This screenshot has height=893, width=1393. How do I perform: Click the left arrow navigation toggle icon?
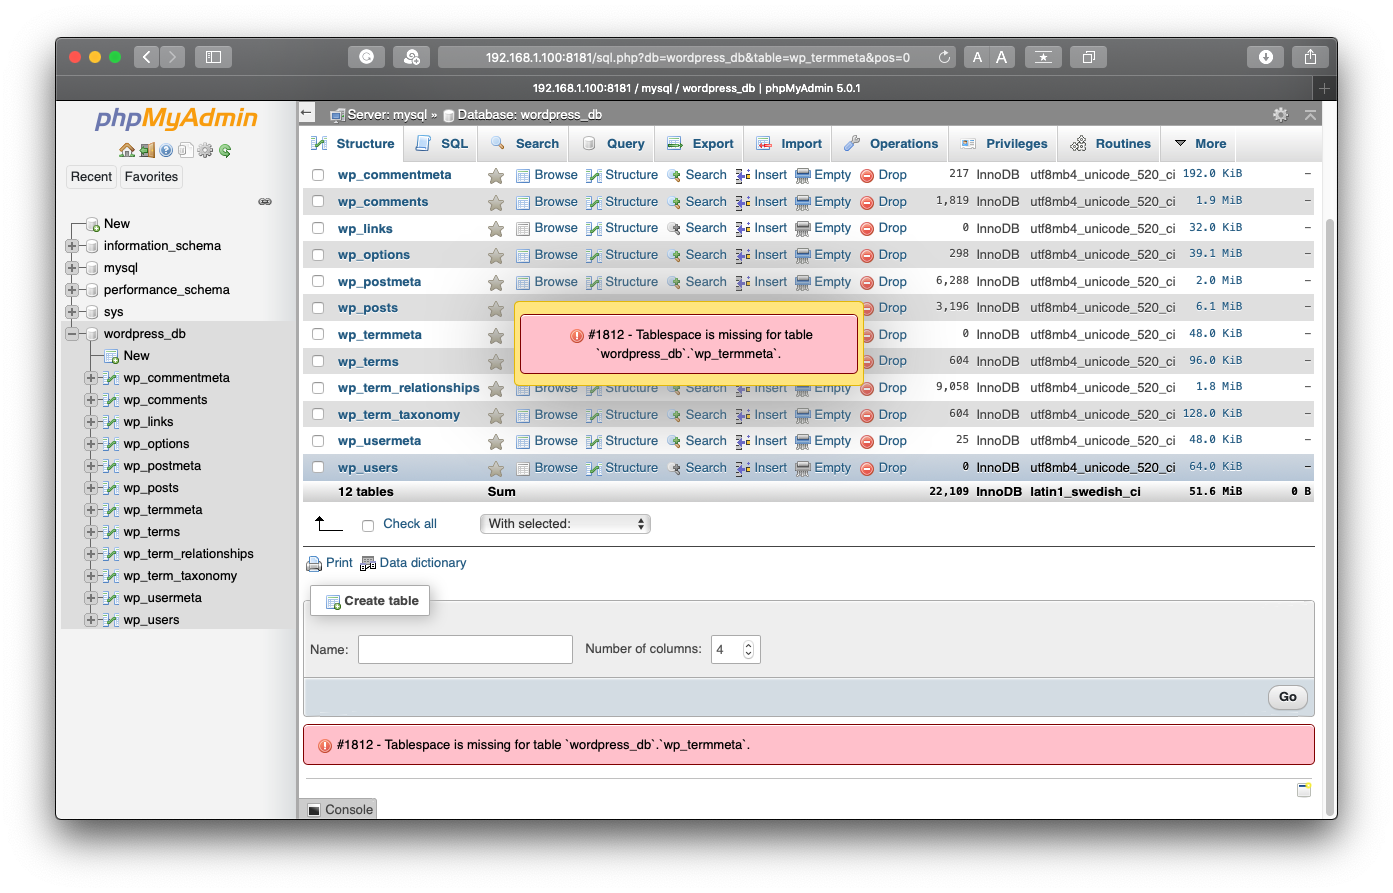point(307,113)
